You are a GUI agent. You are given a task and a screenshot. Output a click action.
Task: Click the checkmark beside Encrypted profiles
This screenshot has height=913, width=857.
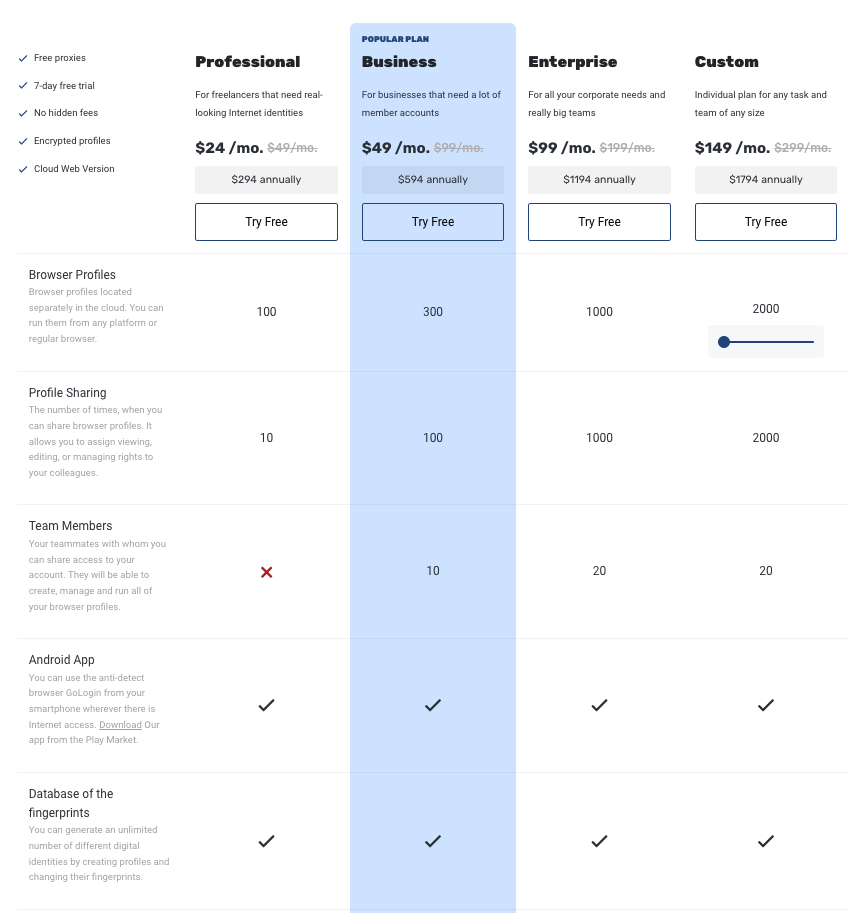(x=23, y=141)
